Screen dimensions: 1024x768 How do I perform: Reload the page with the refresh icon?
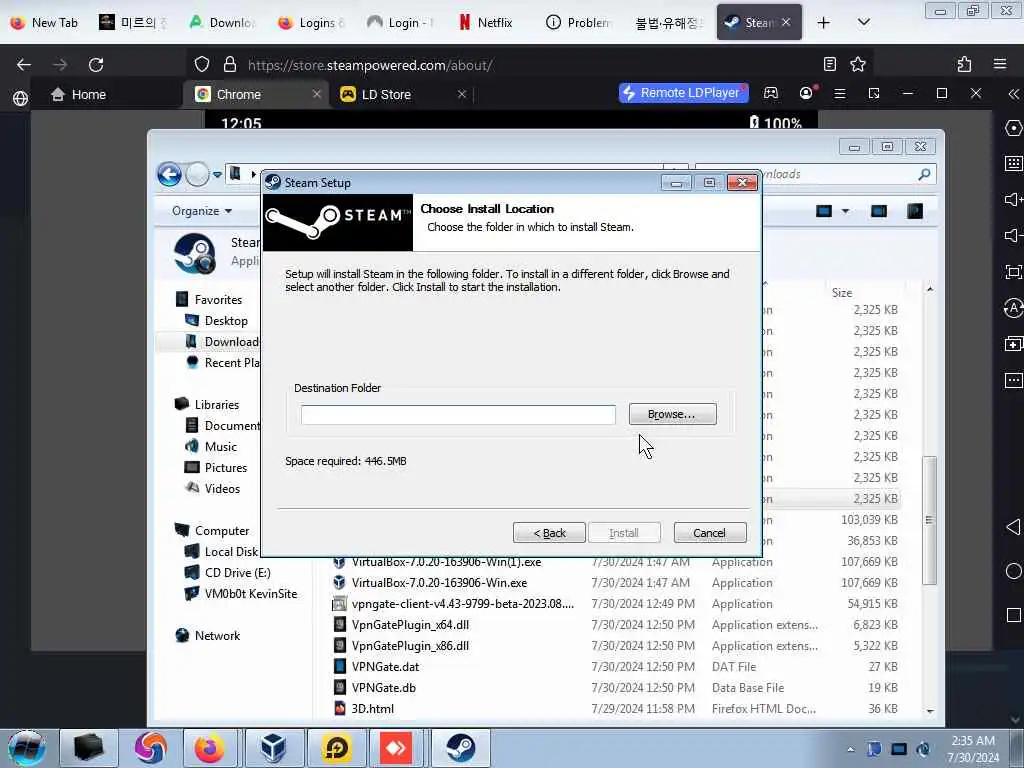(96, 65)
